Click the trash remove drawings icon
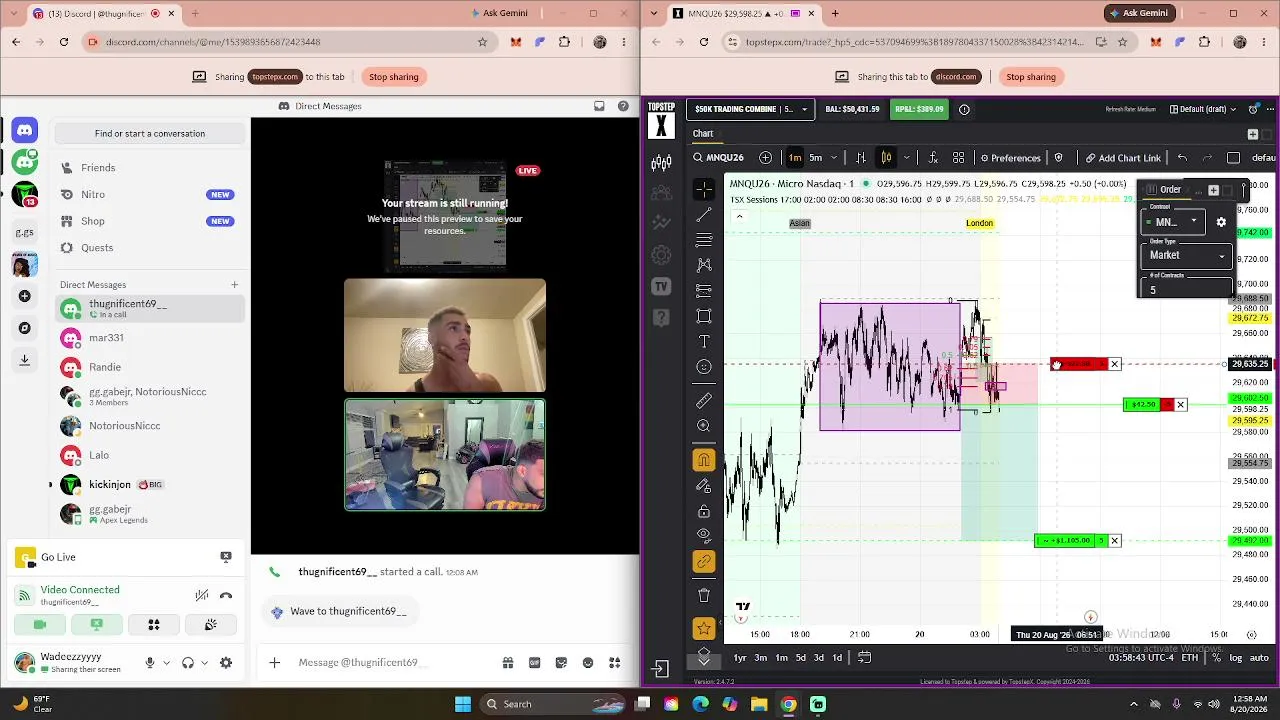This screenshot has height=720, width=1280. [704, 595]
